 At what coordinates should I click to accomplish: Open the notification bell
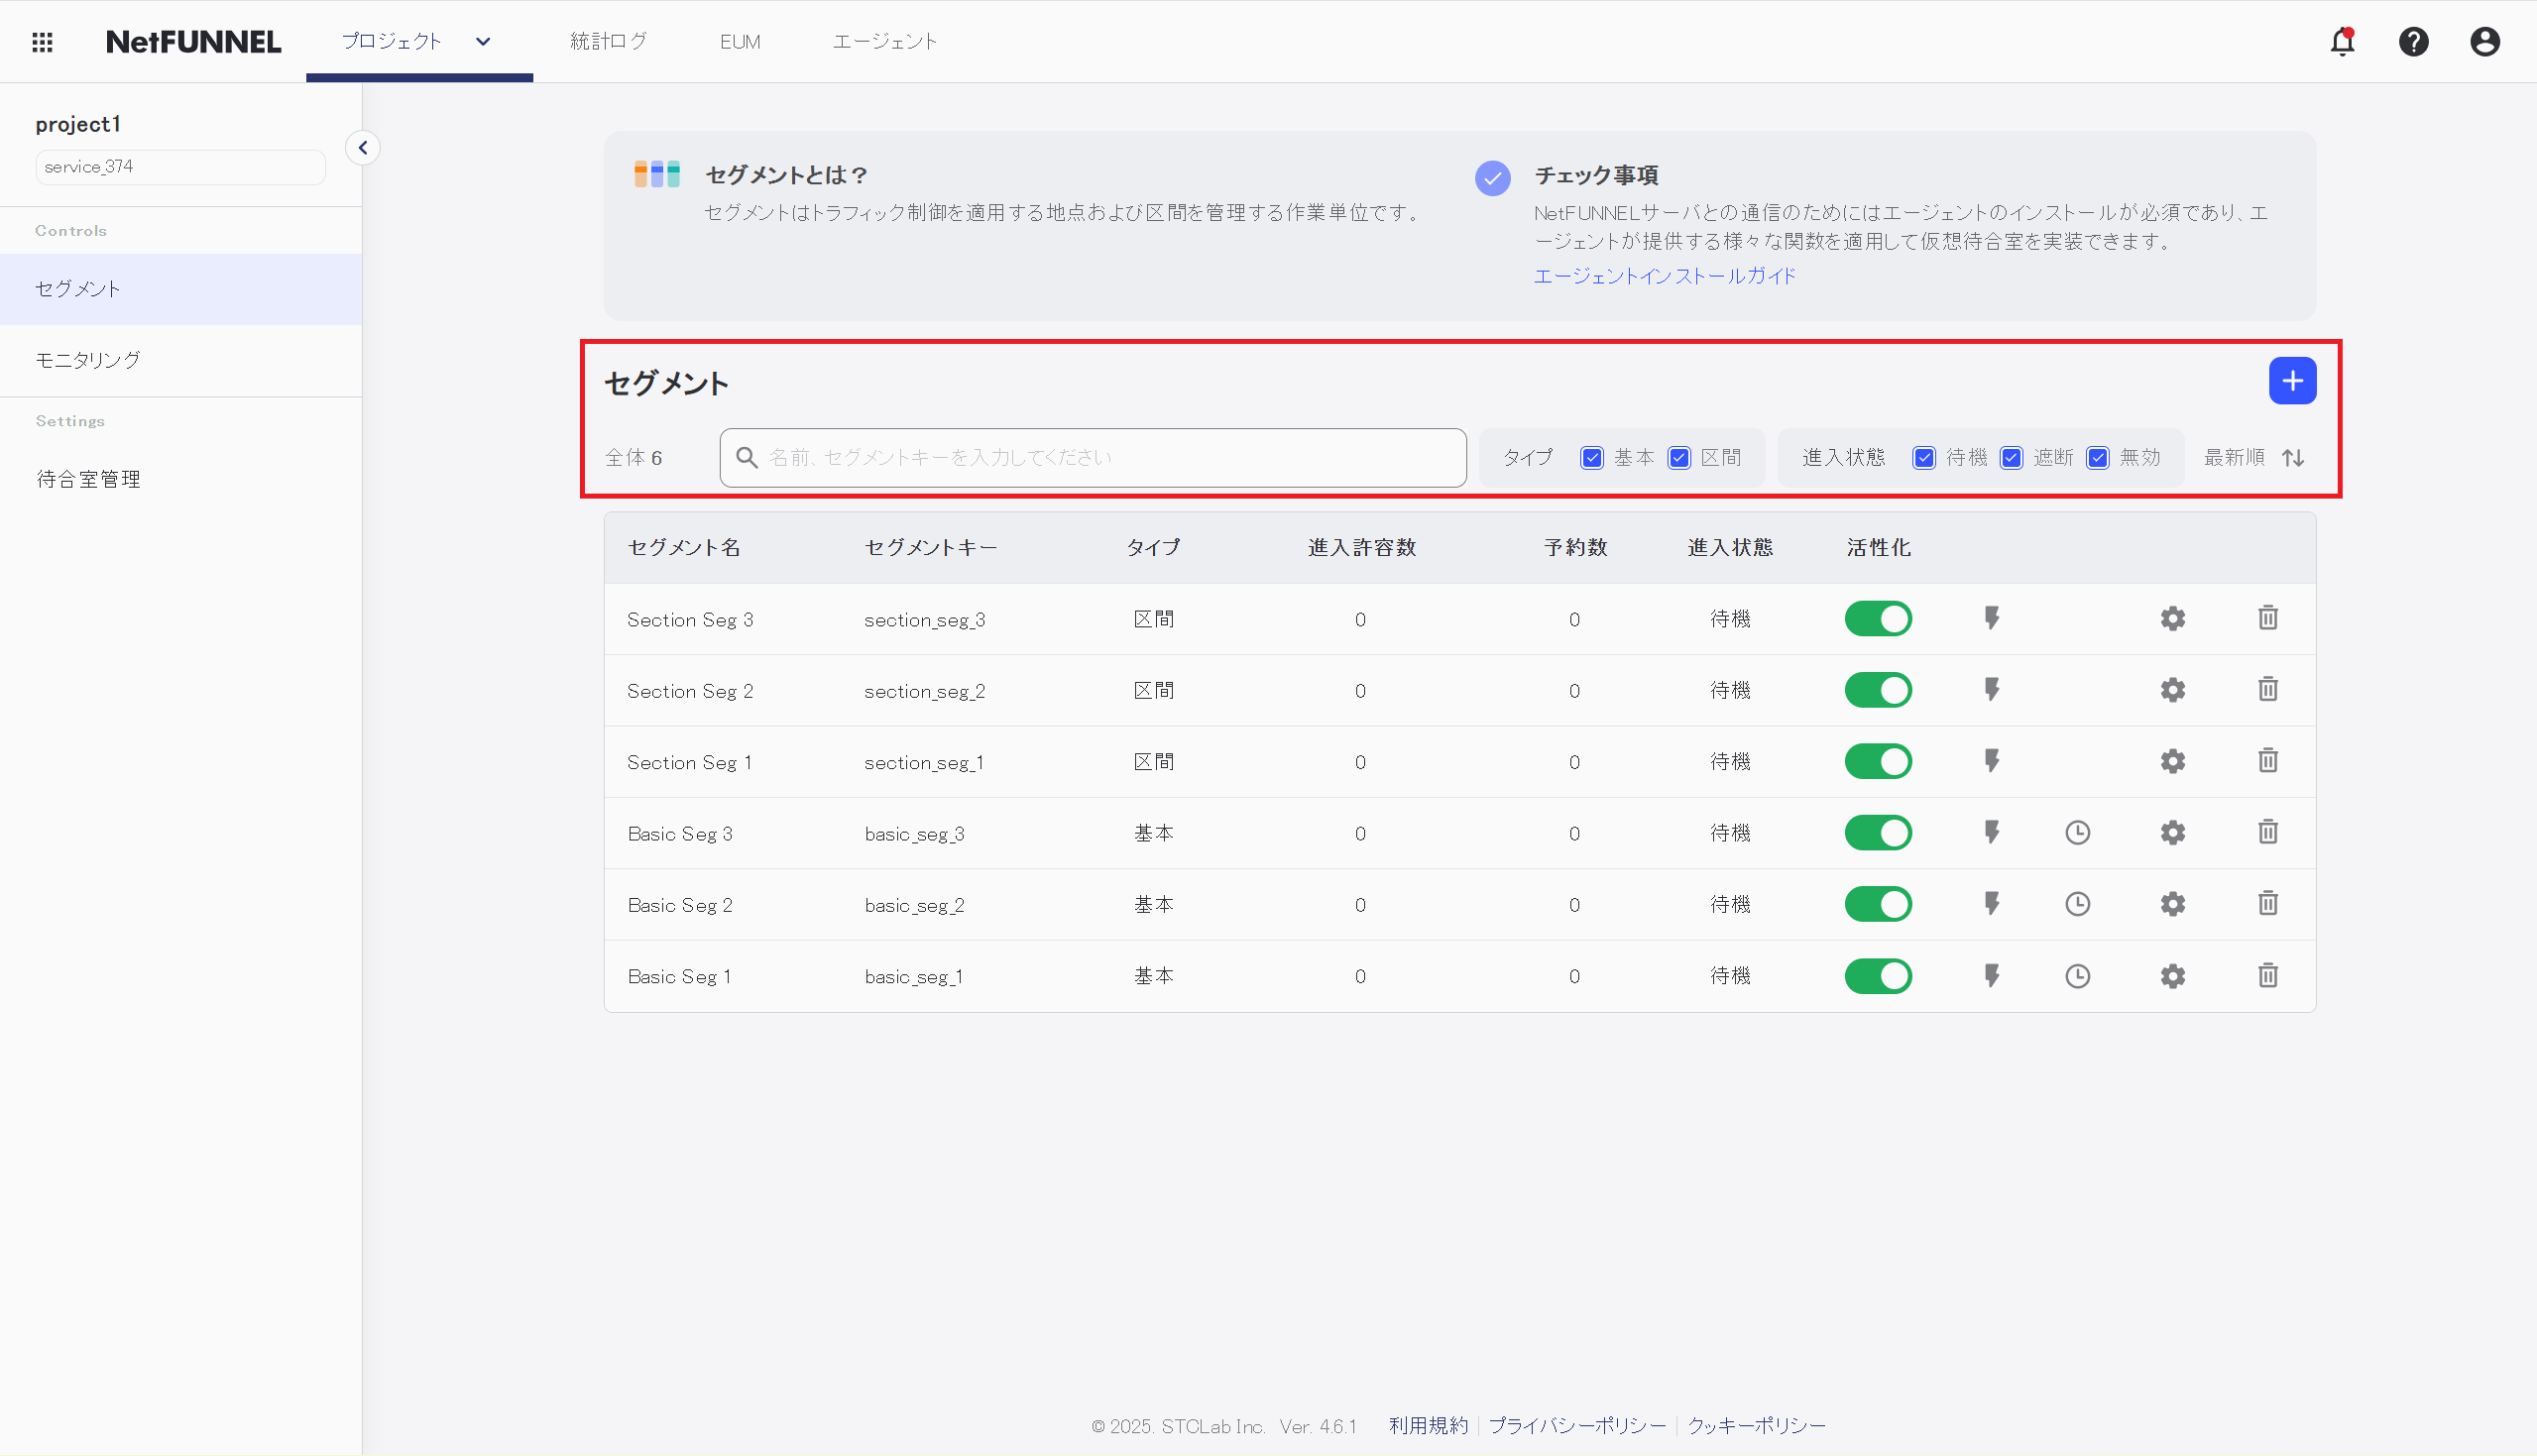click(x=2343, y=41)
